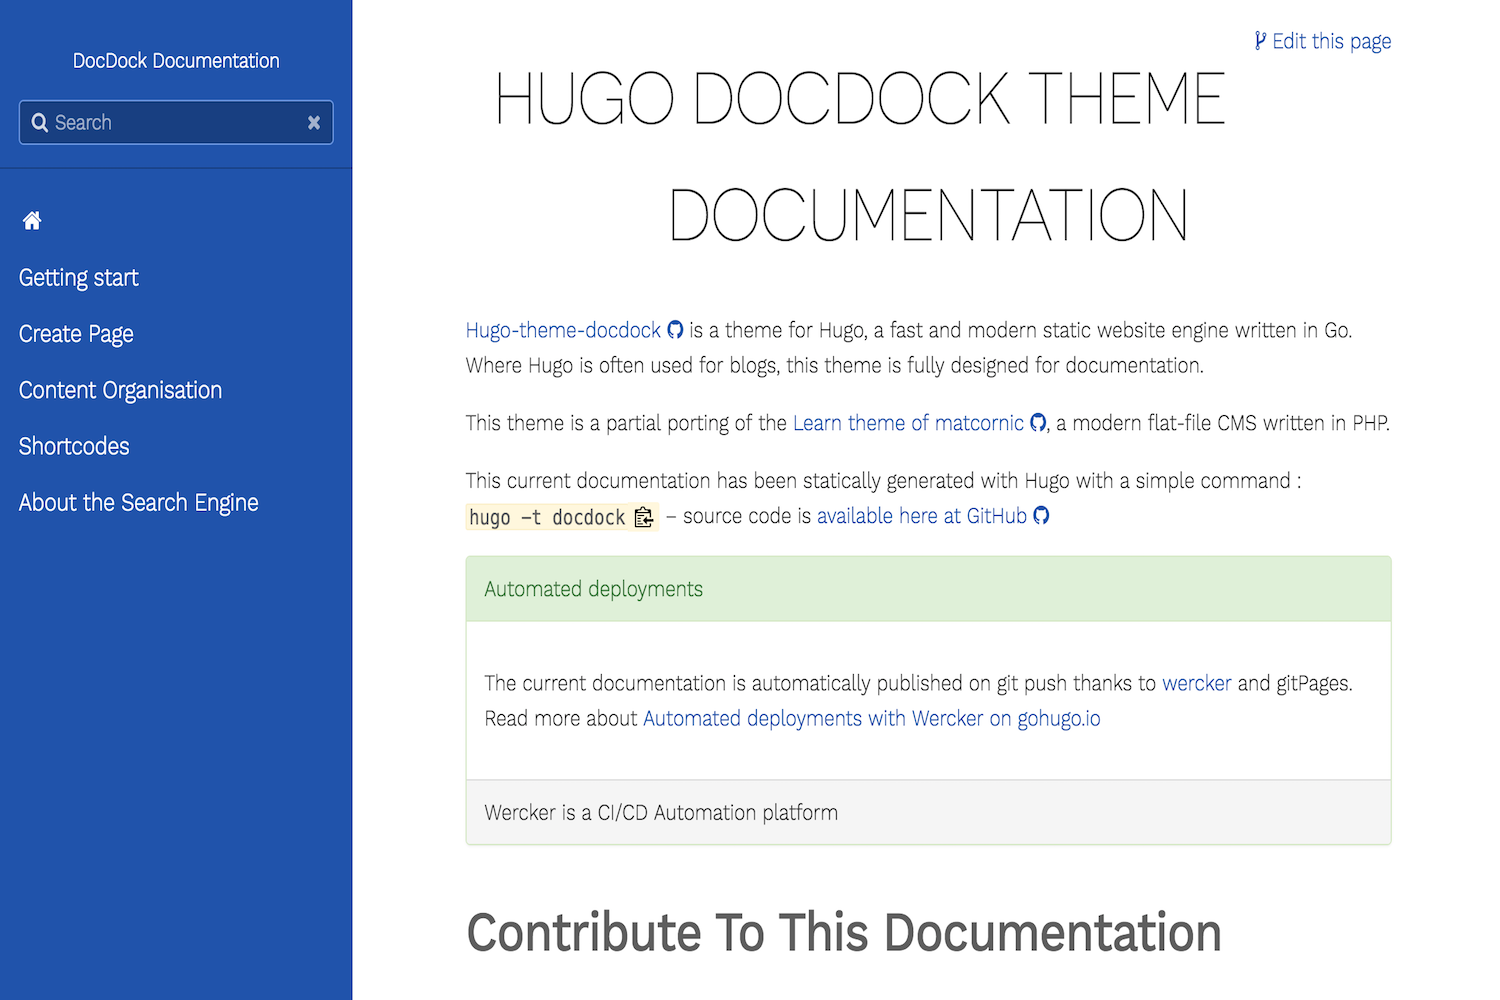Click GitHub icon beside Hugo-theme-docdock
This screenshot has height=1000, width=1500.
point(675,330)
